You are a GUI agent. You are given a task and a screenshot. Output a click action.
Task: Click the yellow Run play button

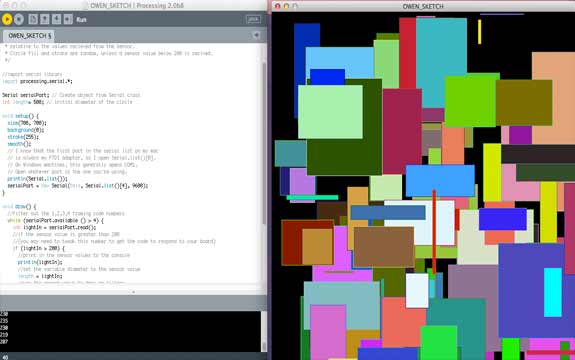tap(7, 19)
